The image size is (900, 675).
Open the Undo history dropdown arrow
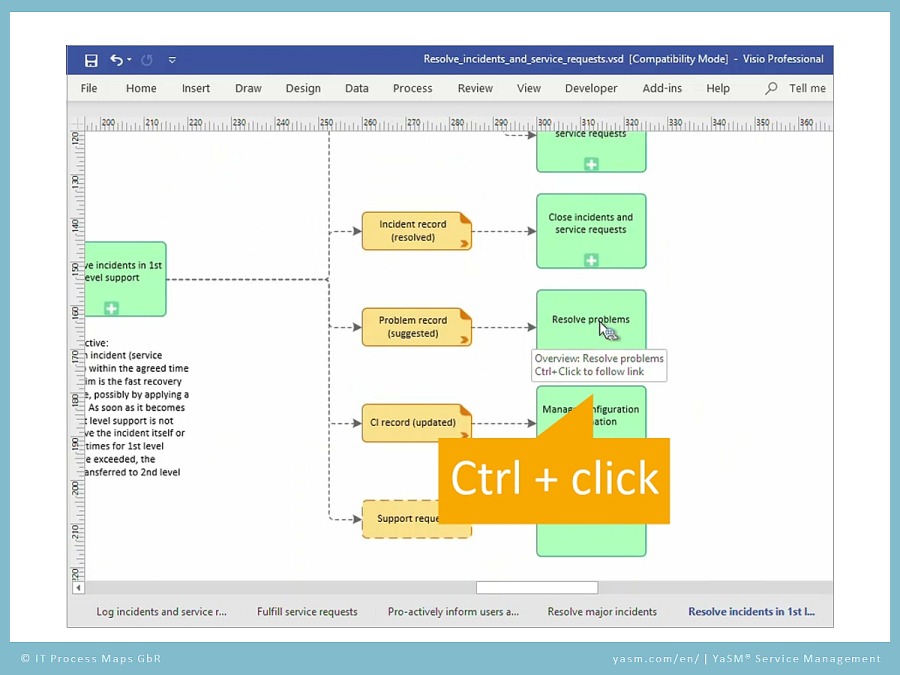(129, 60)
